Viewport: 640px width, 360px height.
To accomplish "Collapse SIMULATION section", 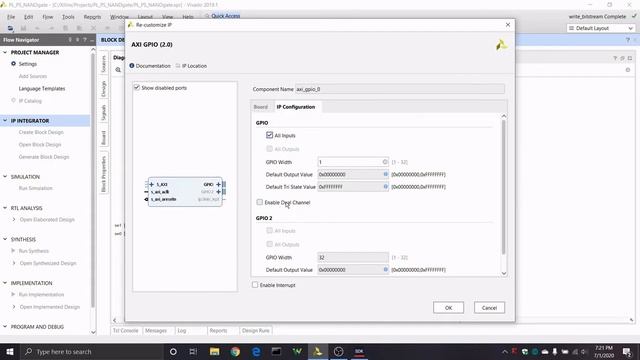I will point(5,176).
